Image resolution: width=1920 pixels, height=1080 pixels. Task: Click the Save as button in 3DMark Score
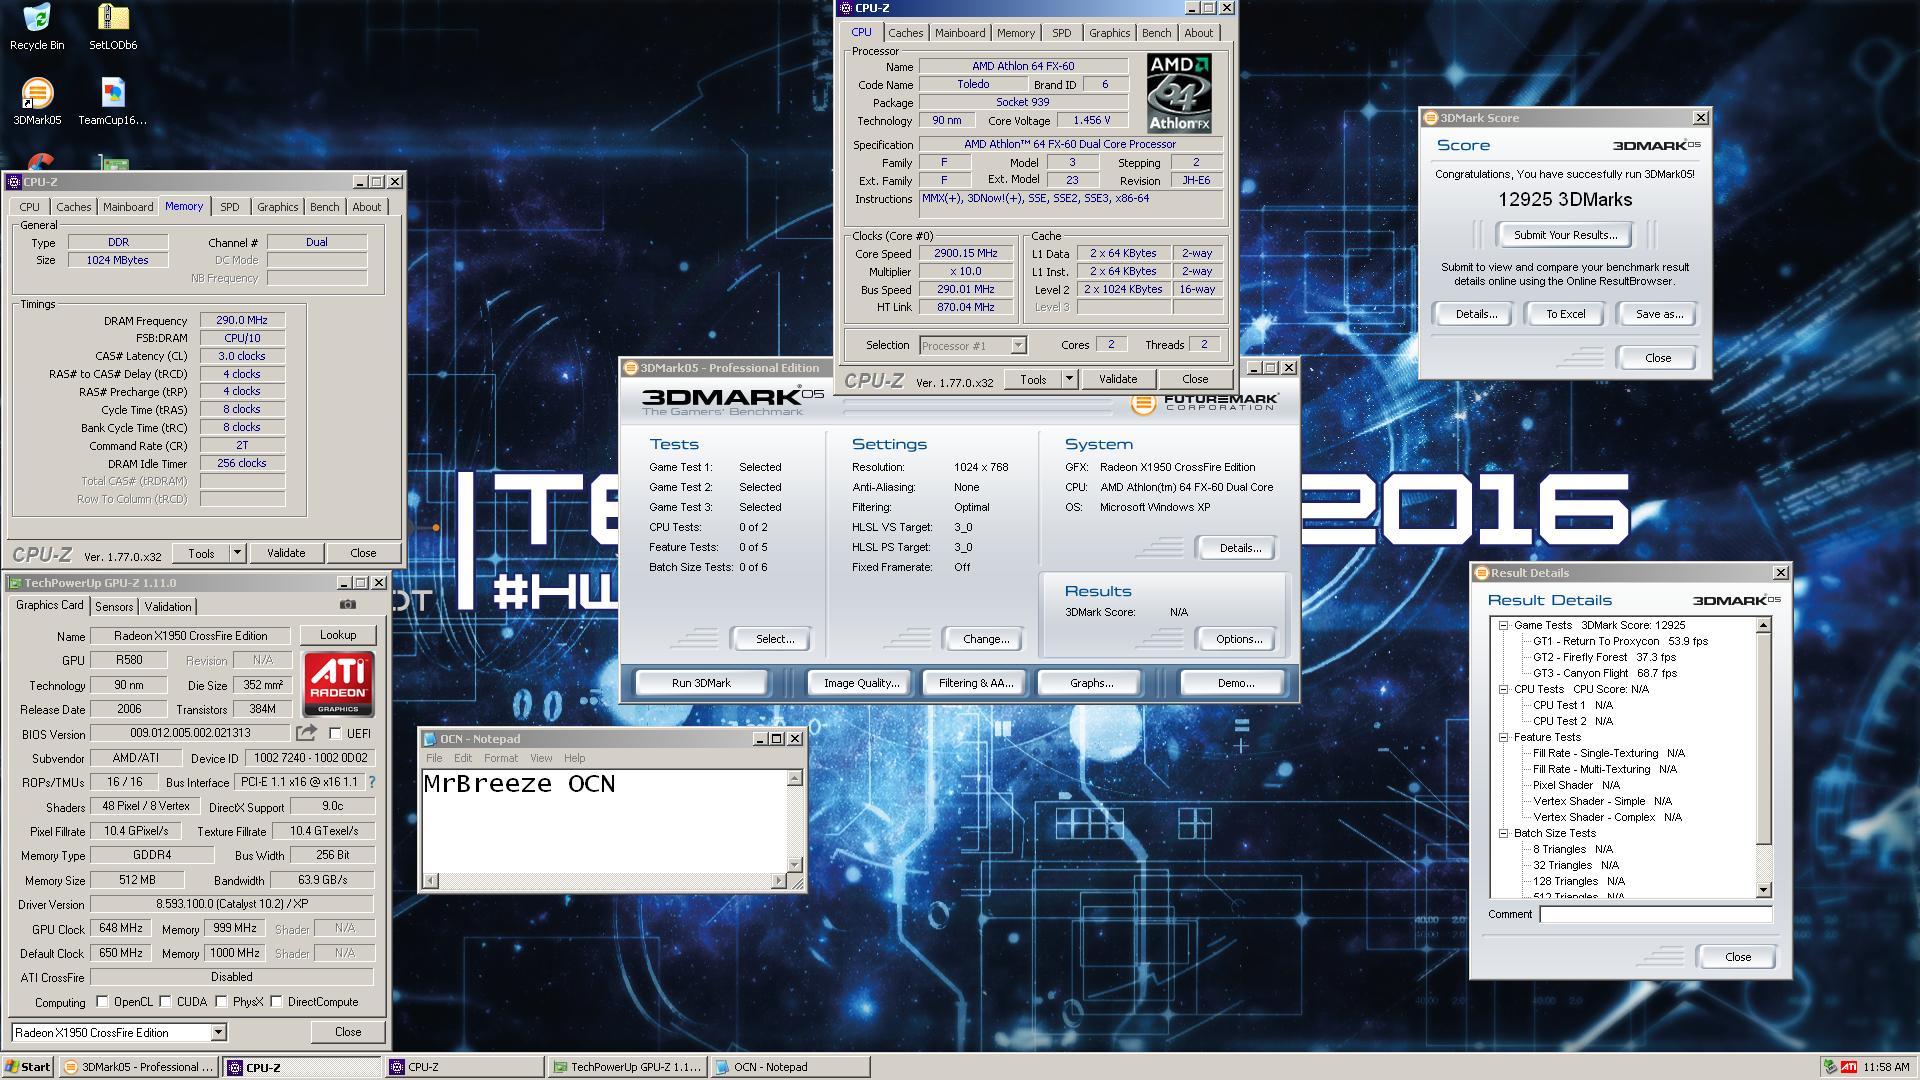(x=1659, y=314)
